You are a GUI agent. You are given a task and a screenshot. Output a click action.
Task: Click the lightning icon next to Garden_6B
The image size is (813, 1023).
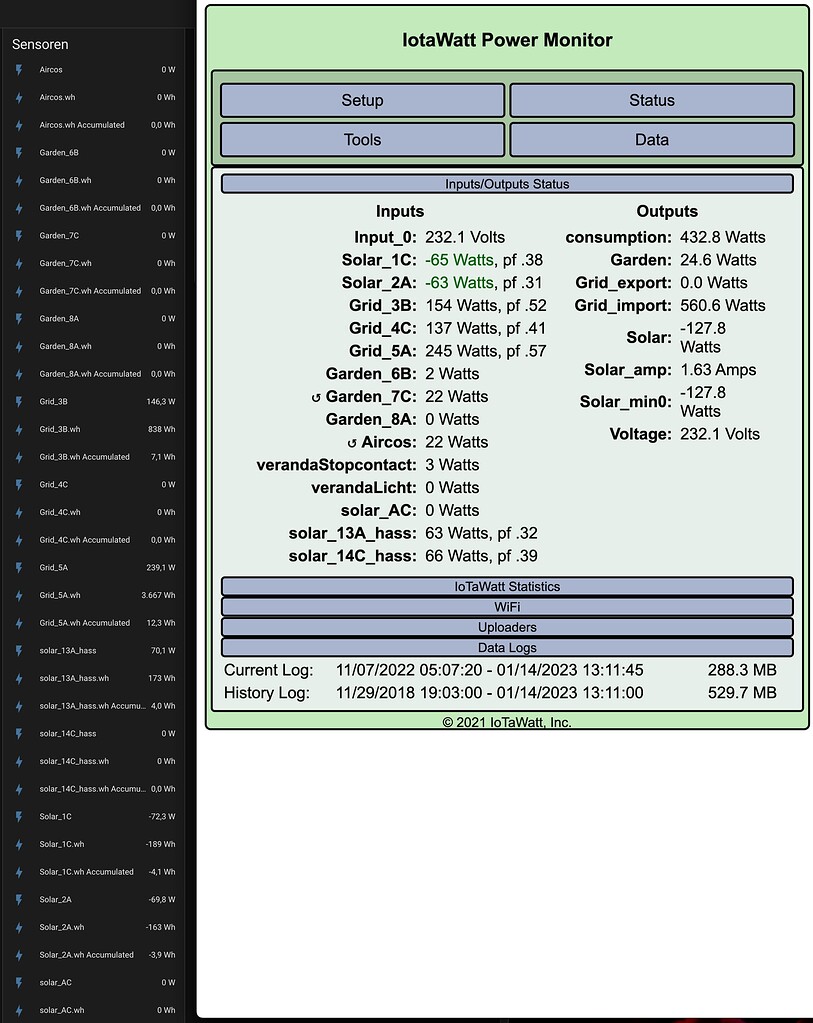coord(19,153)
